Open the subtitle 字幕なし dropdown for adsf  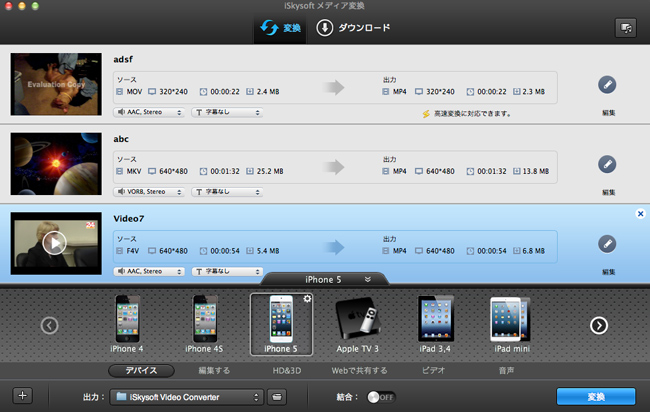point(227,112)
